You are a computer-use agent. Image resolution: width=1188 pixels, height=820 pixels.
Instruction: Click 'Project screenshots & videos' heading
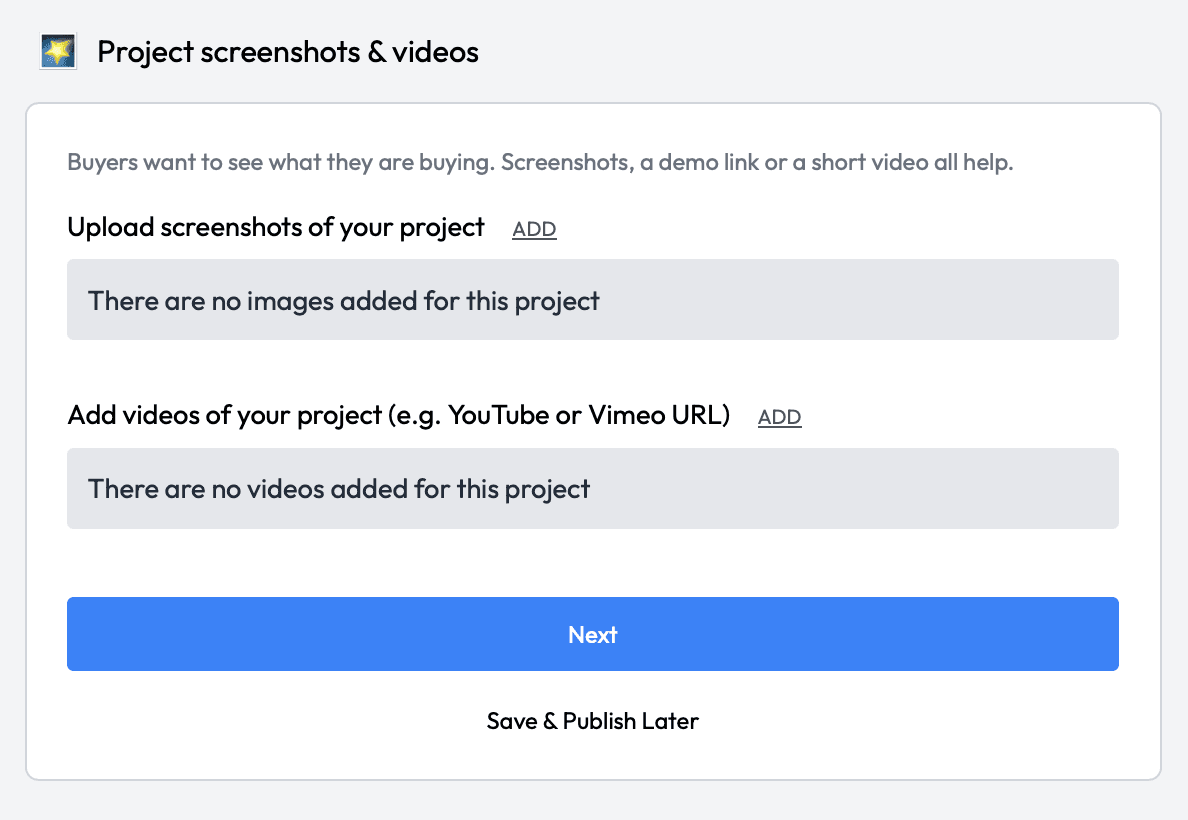(288, 52)
